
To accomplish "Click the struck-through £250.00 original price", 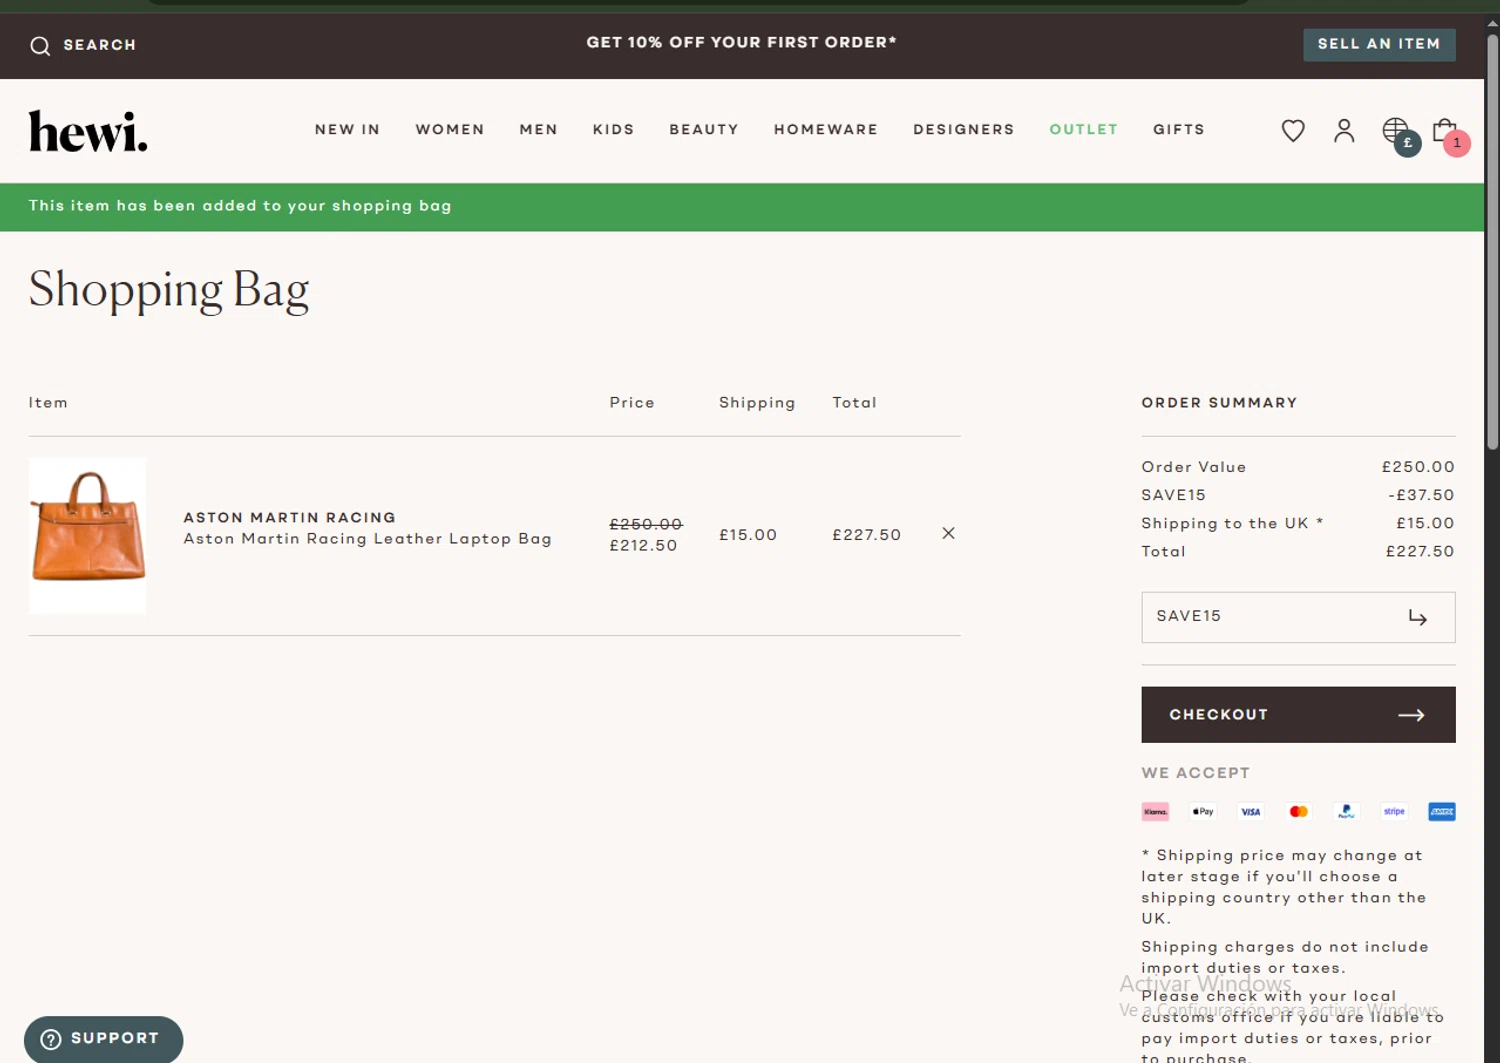I will [646, 524].
